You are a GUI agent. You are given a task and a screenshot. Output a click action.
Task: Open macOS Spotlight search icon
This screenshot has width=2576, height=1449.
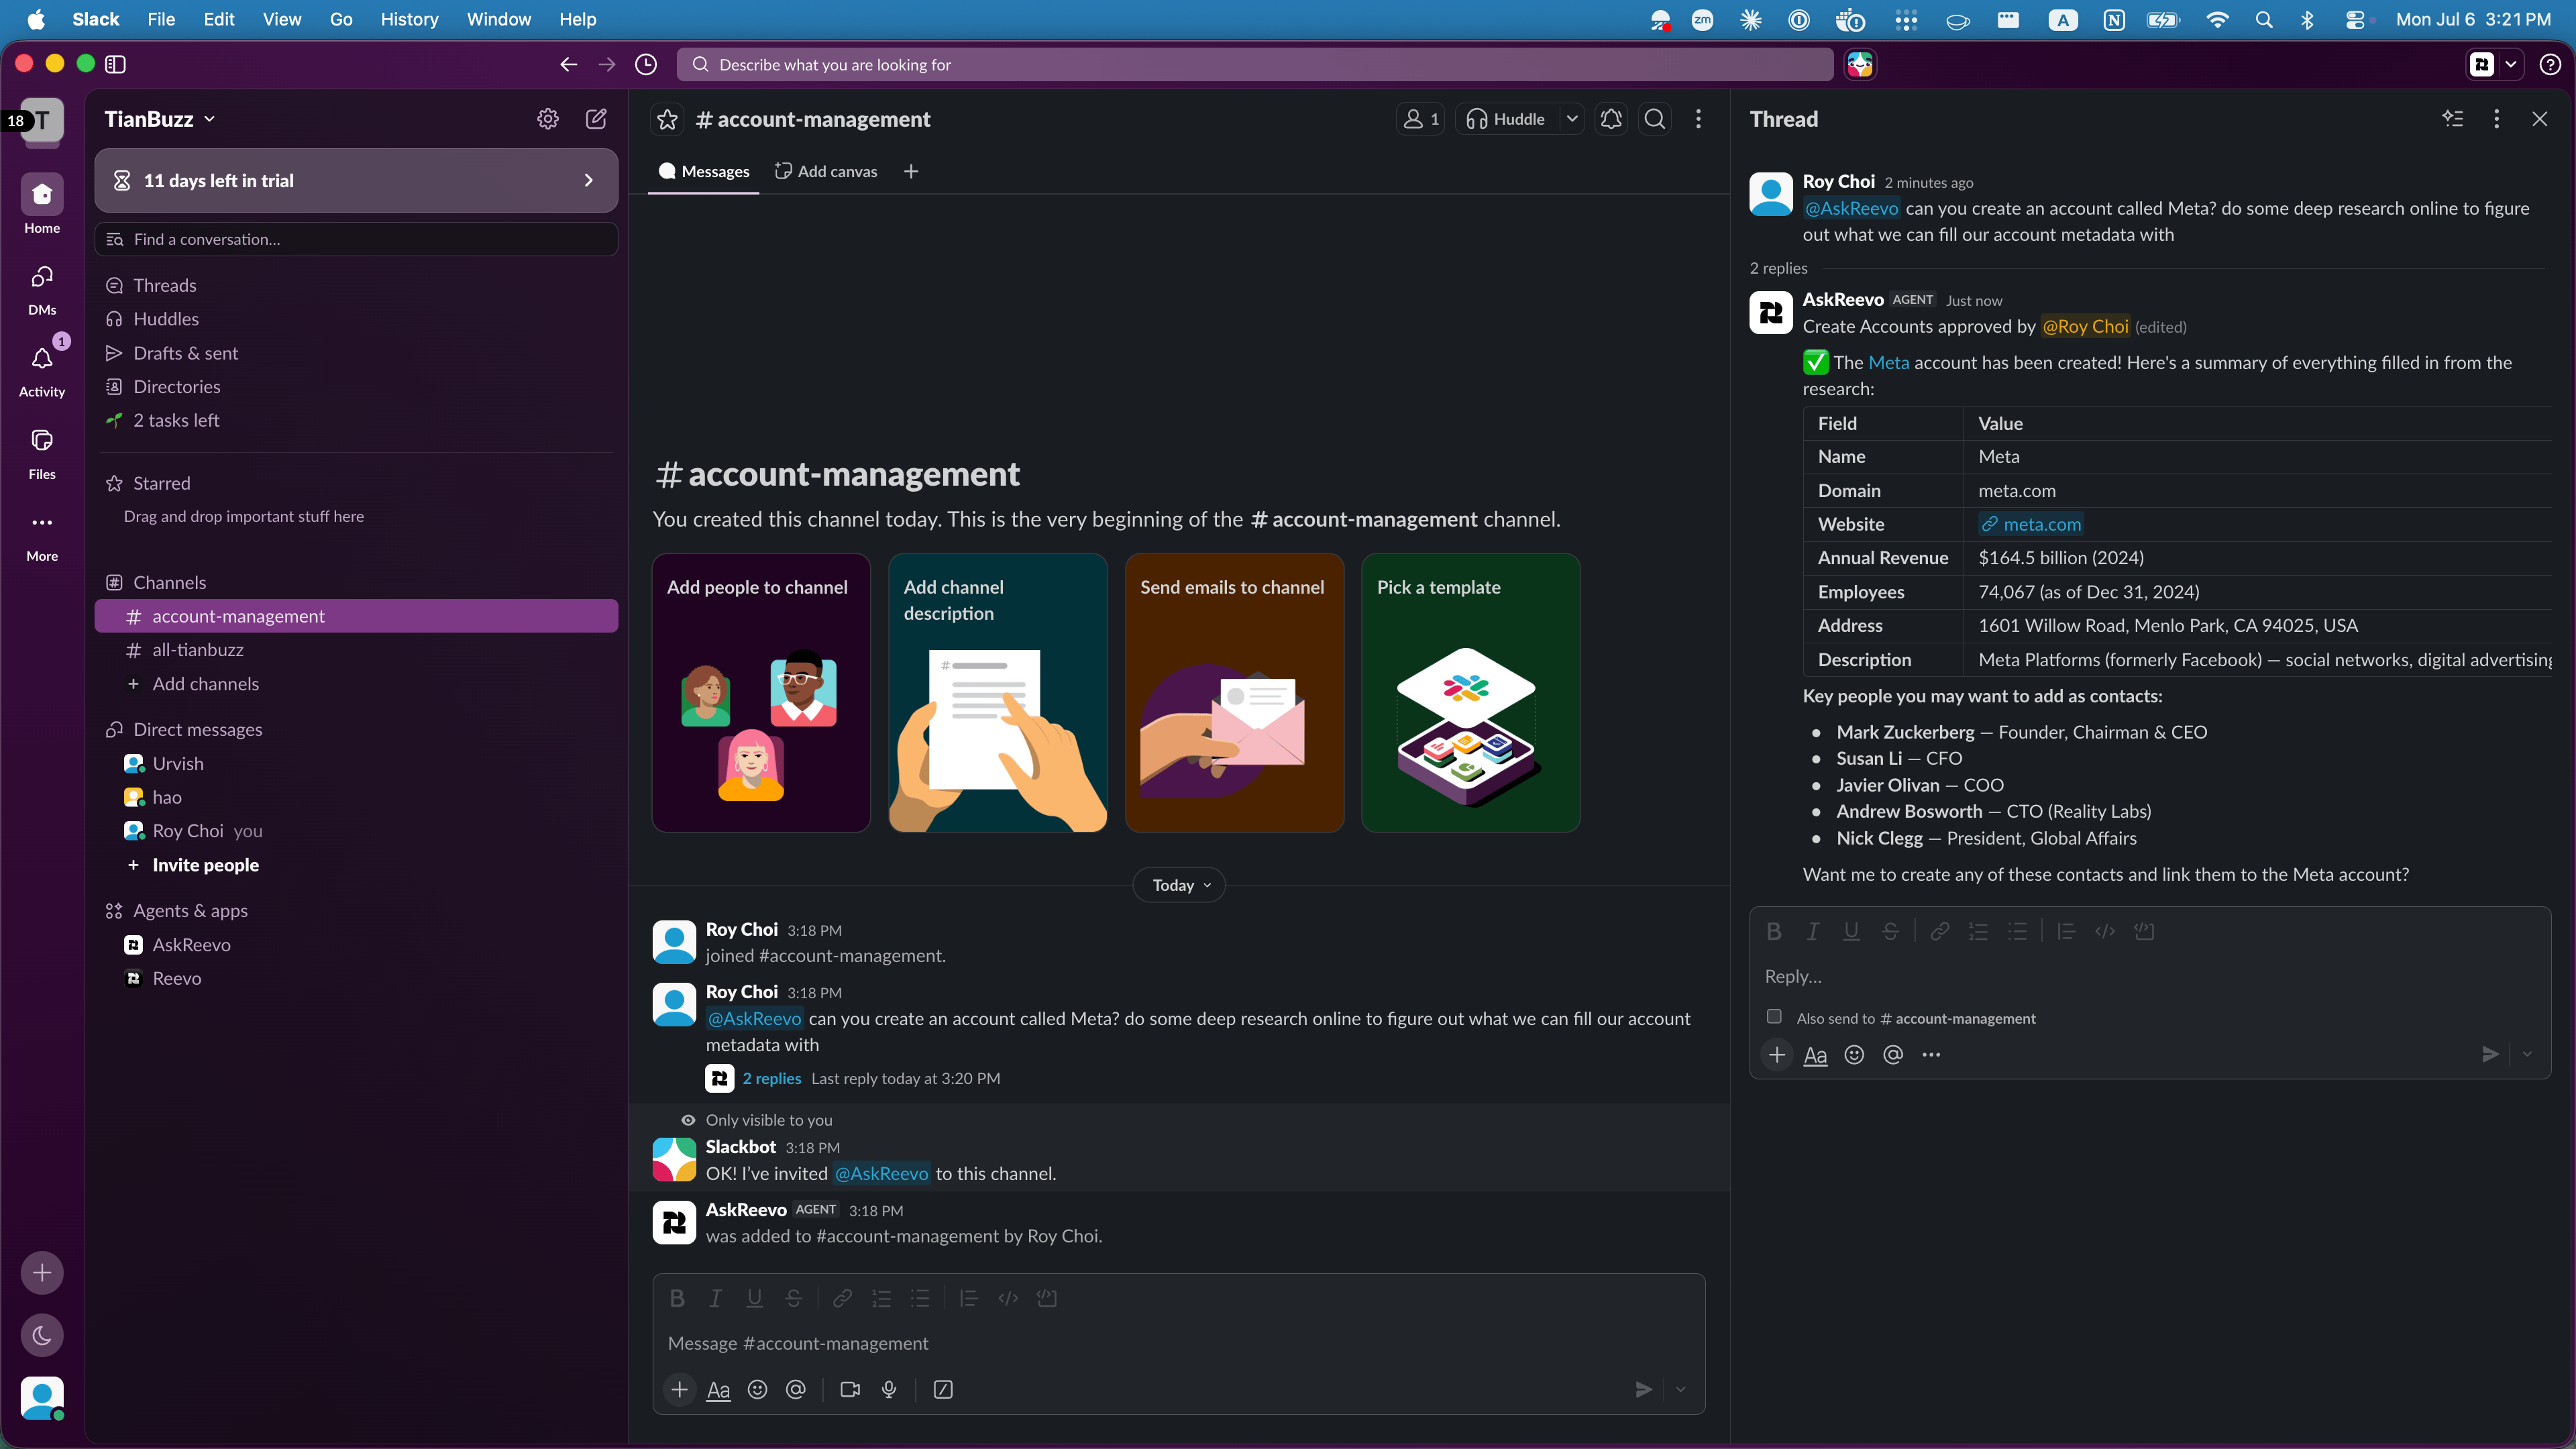pos(2264,19)
